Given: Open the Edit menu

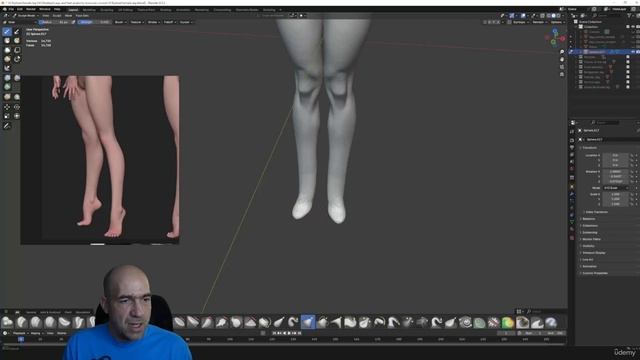Looking at the screenshot, I should click(x=20, y=9).
